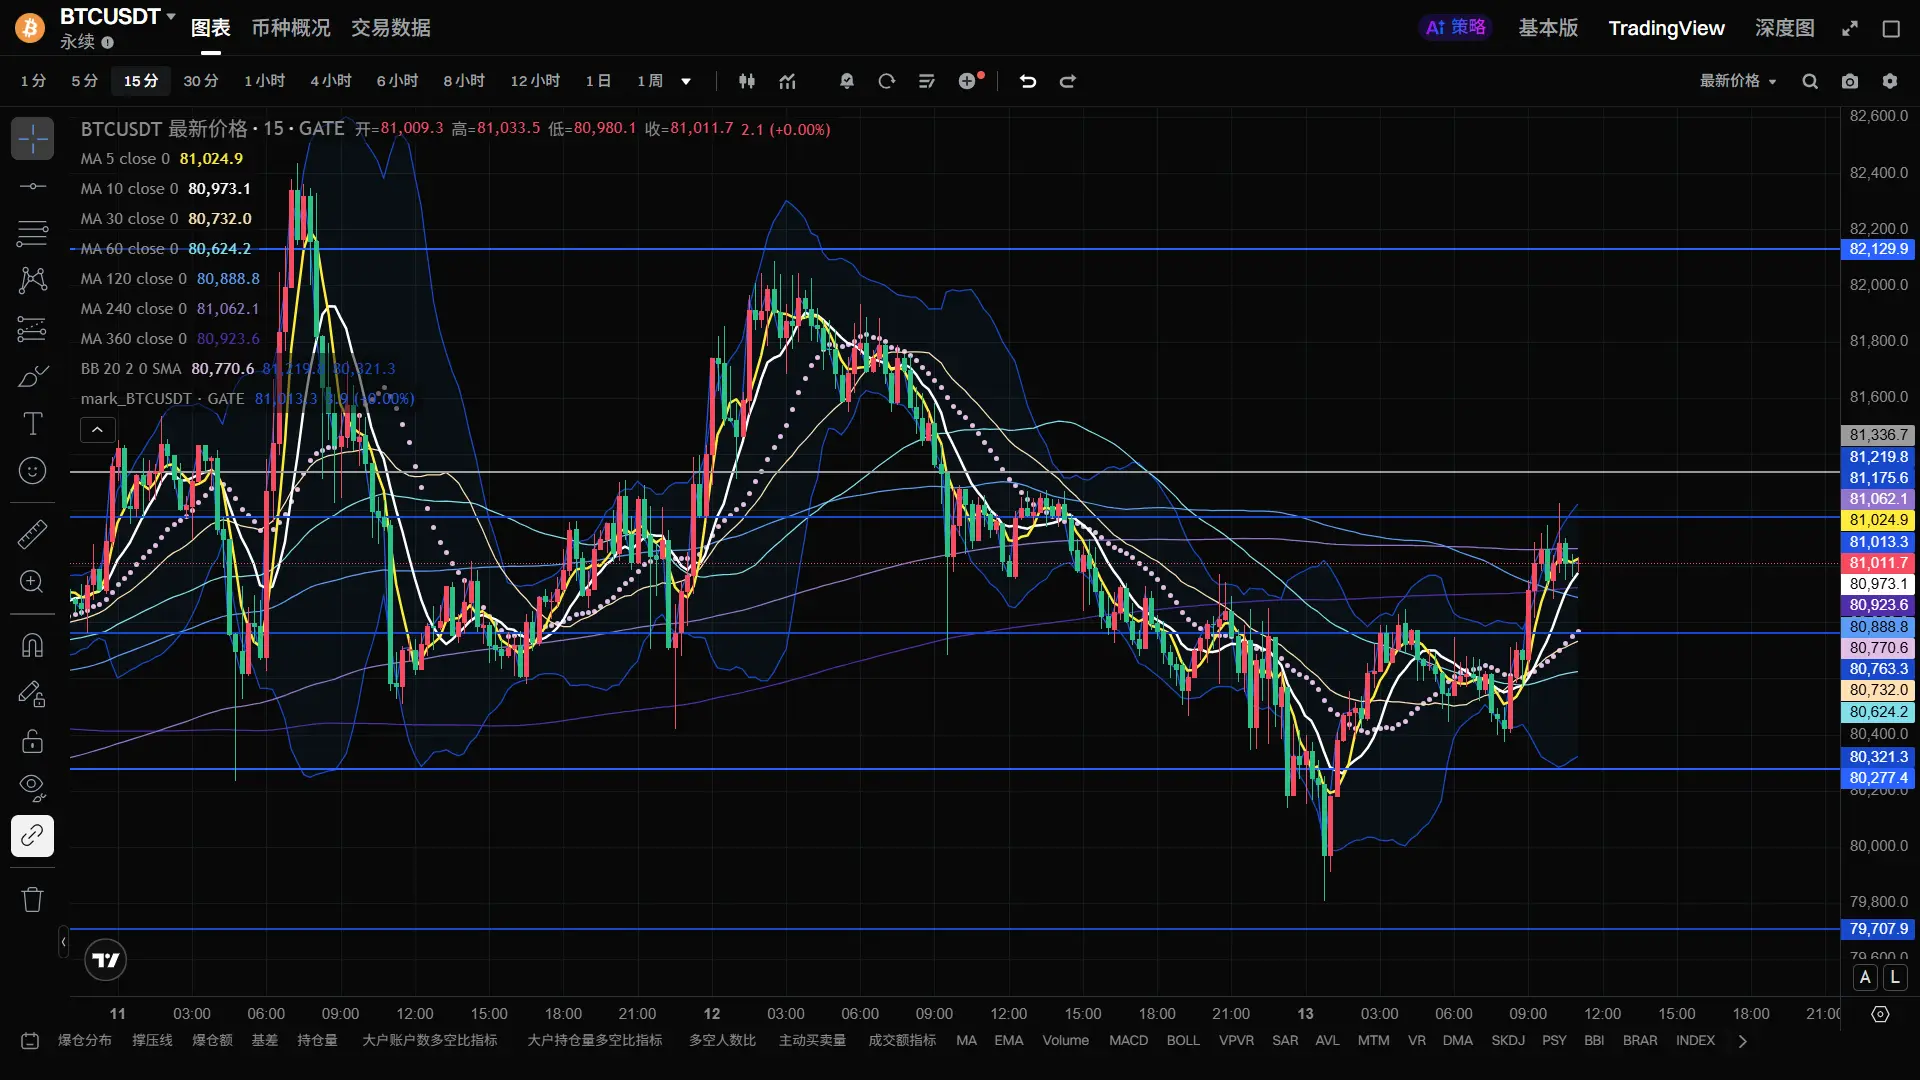
Task: Take a chart snapshot with camera icon
Action: tap(1850, 81)
